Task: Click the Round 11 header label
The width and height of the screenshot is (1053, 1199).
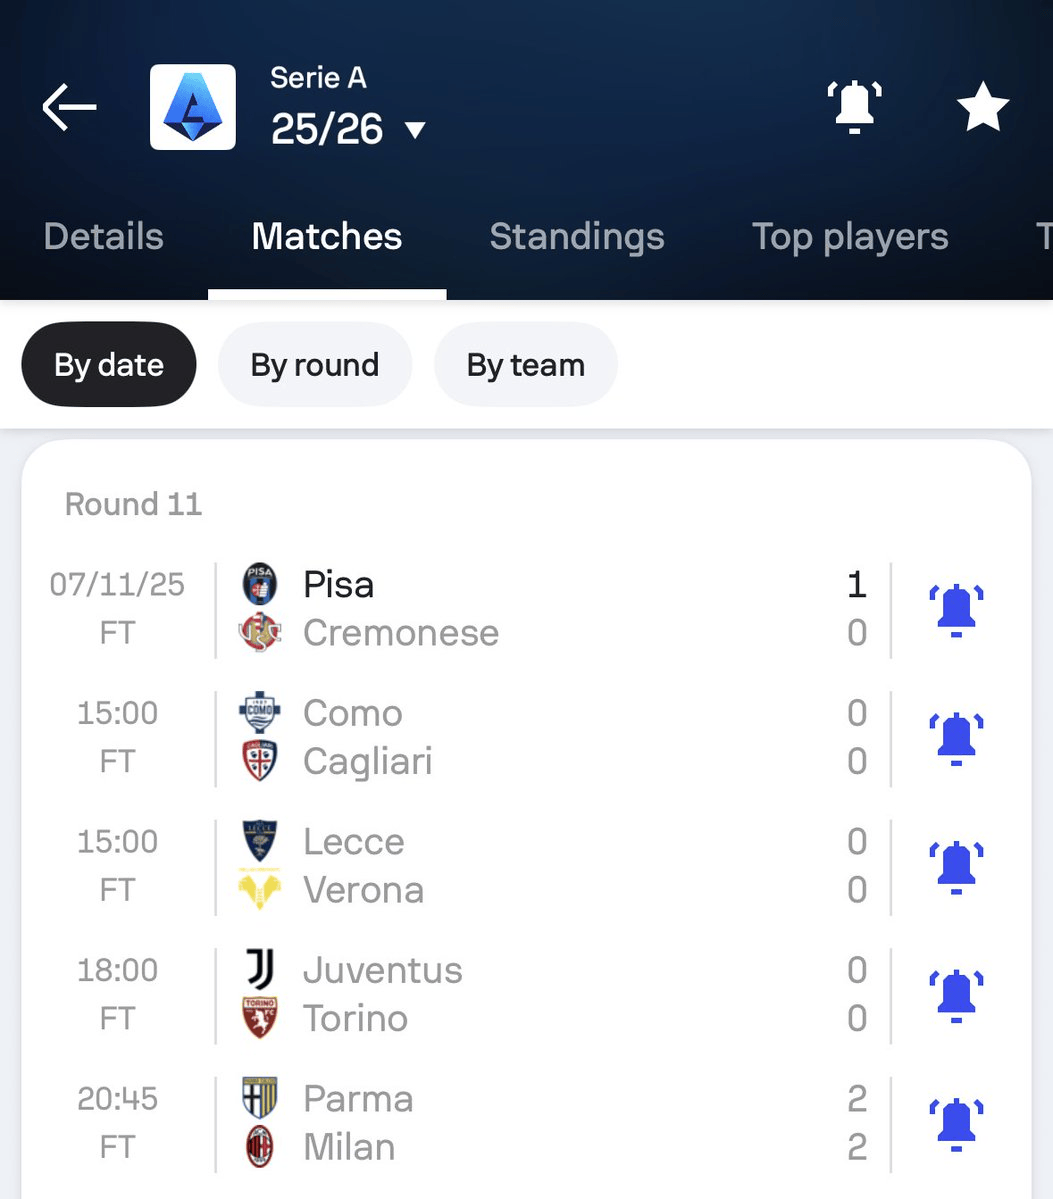Action: coord(134,504)
